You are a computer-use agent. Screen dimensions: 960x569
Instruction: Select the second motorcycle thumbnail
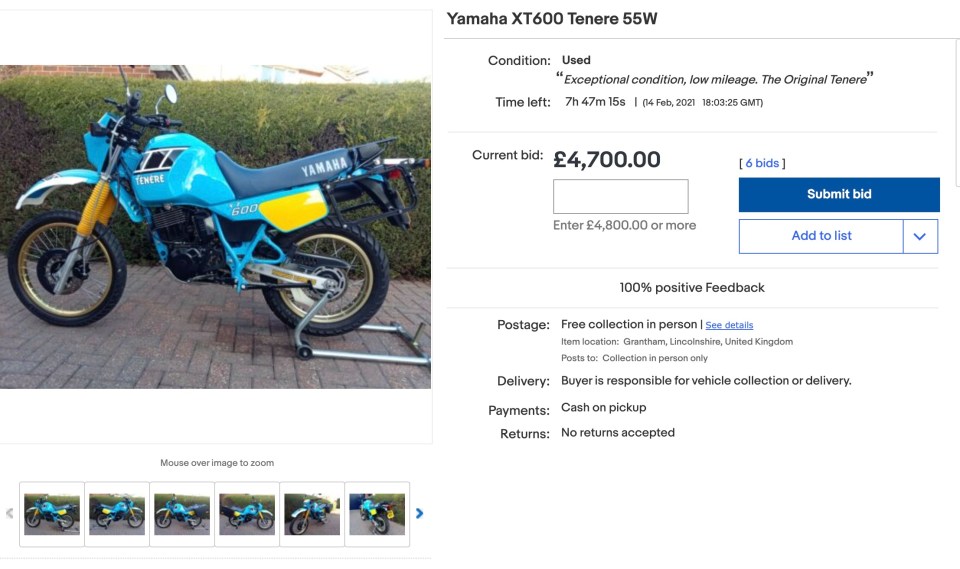[117, 514]
